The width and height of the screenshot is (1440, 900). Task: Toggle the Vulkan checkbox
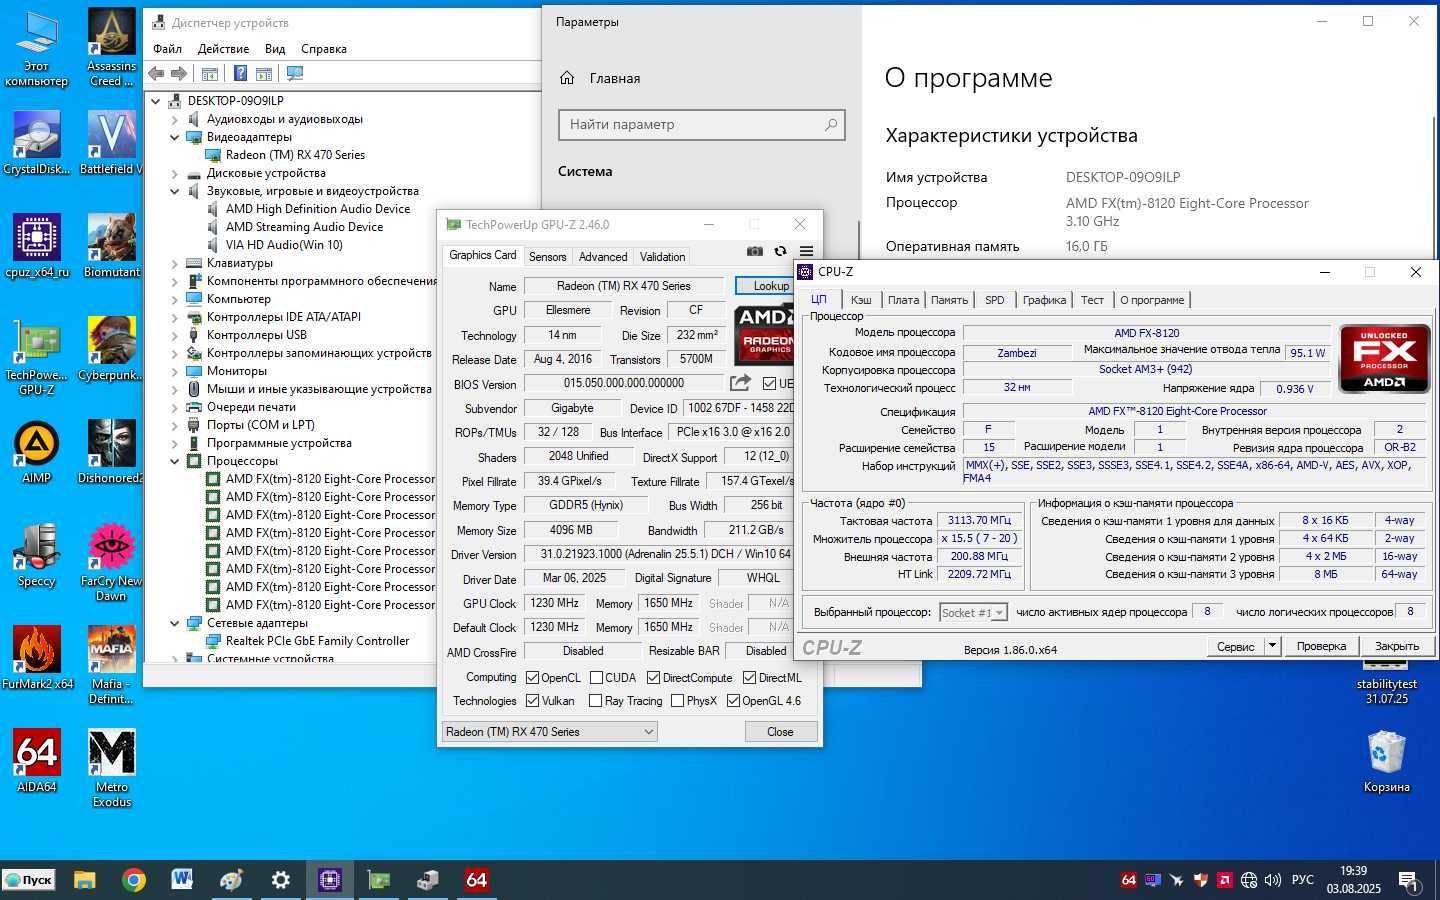coord(533,700)
